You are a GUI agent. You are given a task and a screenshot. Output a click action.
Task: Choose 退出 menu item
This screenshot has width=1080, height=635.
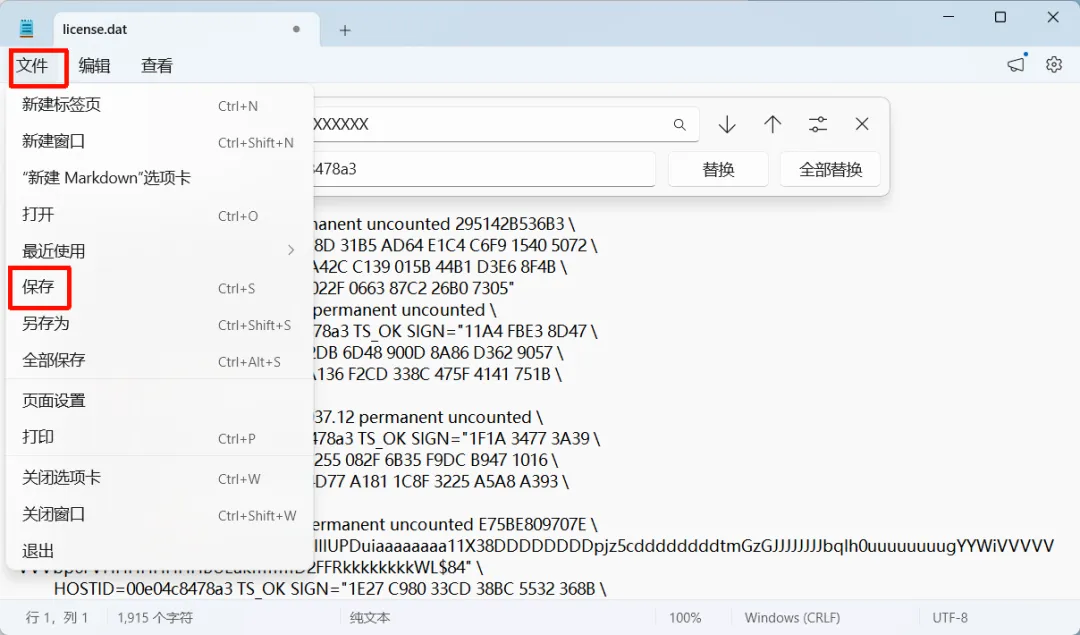coord(160,551)
